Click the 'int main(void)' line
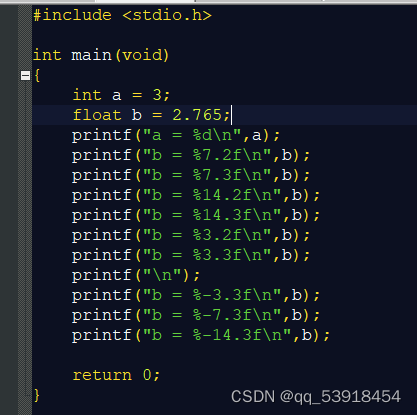Viewport: 417px width, 415px height. (101, 55)
